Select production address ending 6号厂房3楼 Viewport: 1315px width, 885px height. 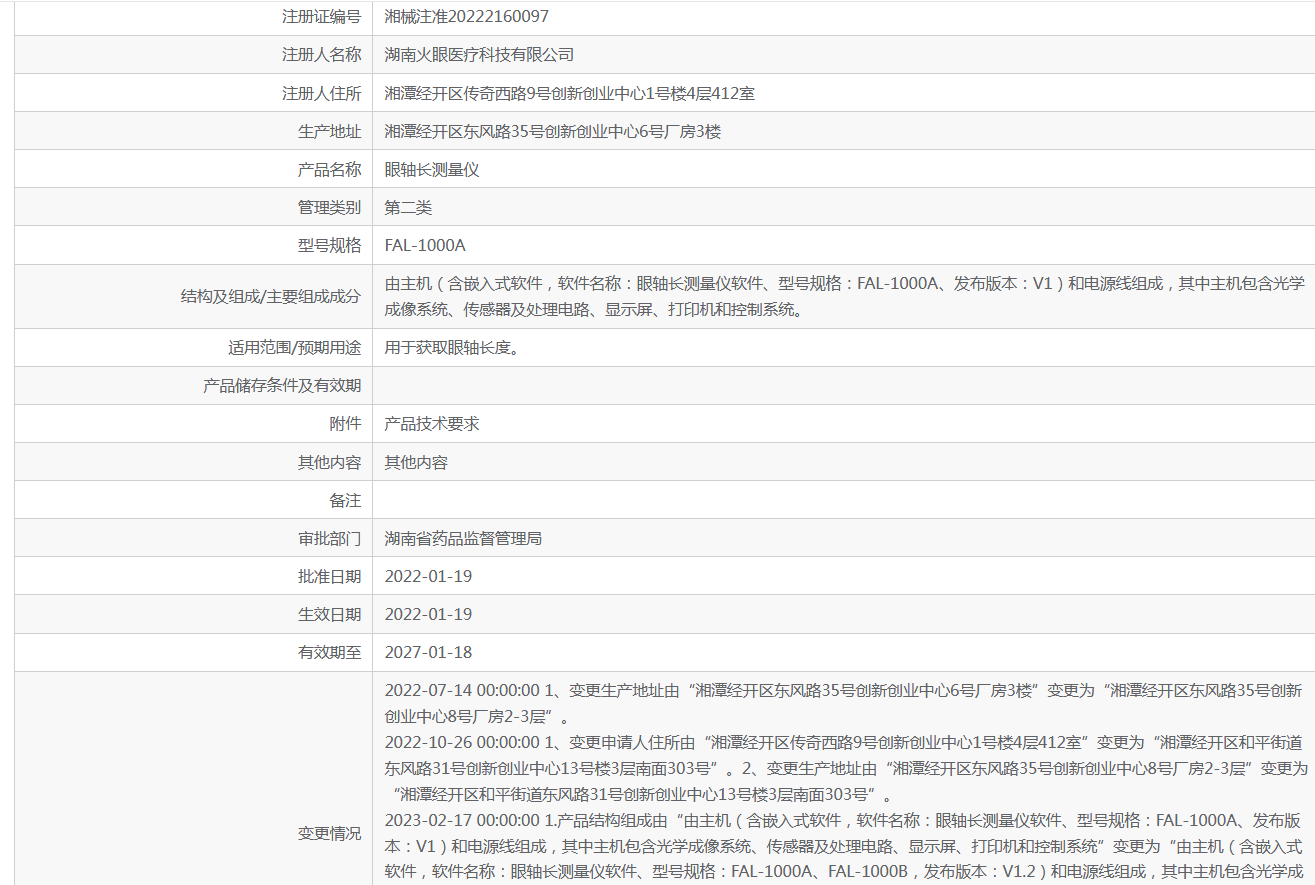pos(553,131)
